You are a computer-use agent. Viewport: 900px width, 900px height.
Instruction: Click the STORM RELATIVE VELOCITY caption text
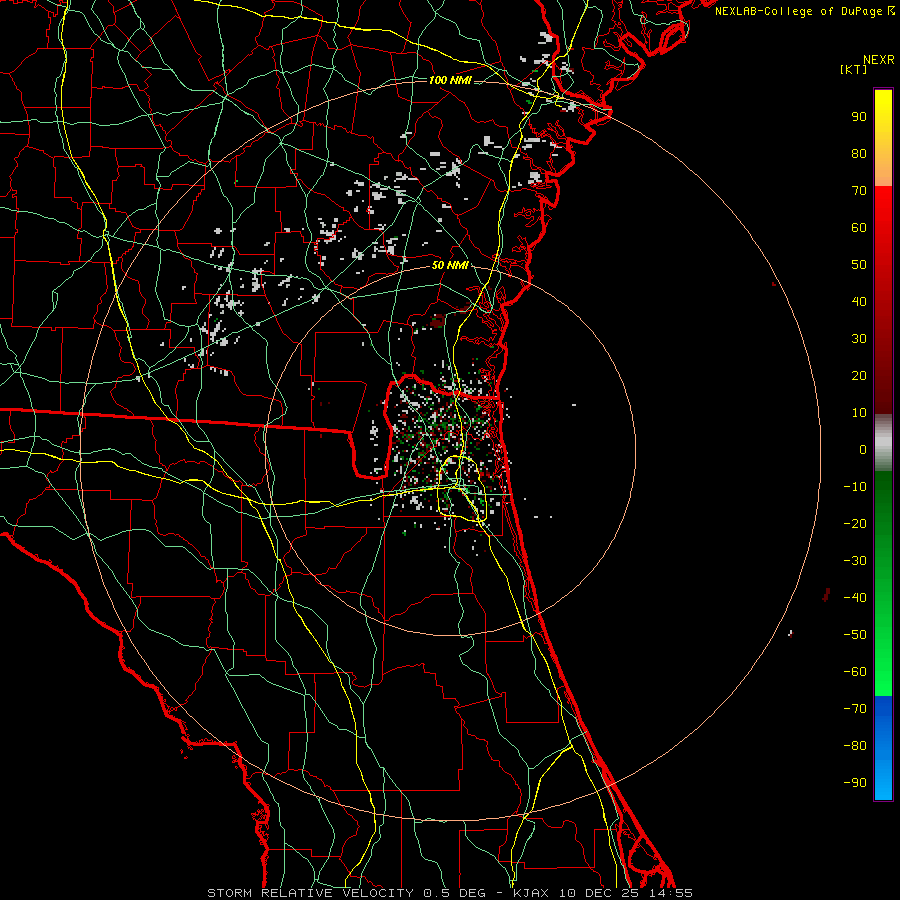click(x=310, y=893)
